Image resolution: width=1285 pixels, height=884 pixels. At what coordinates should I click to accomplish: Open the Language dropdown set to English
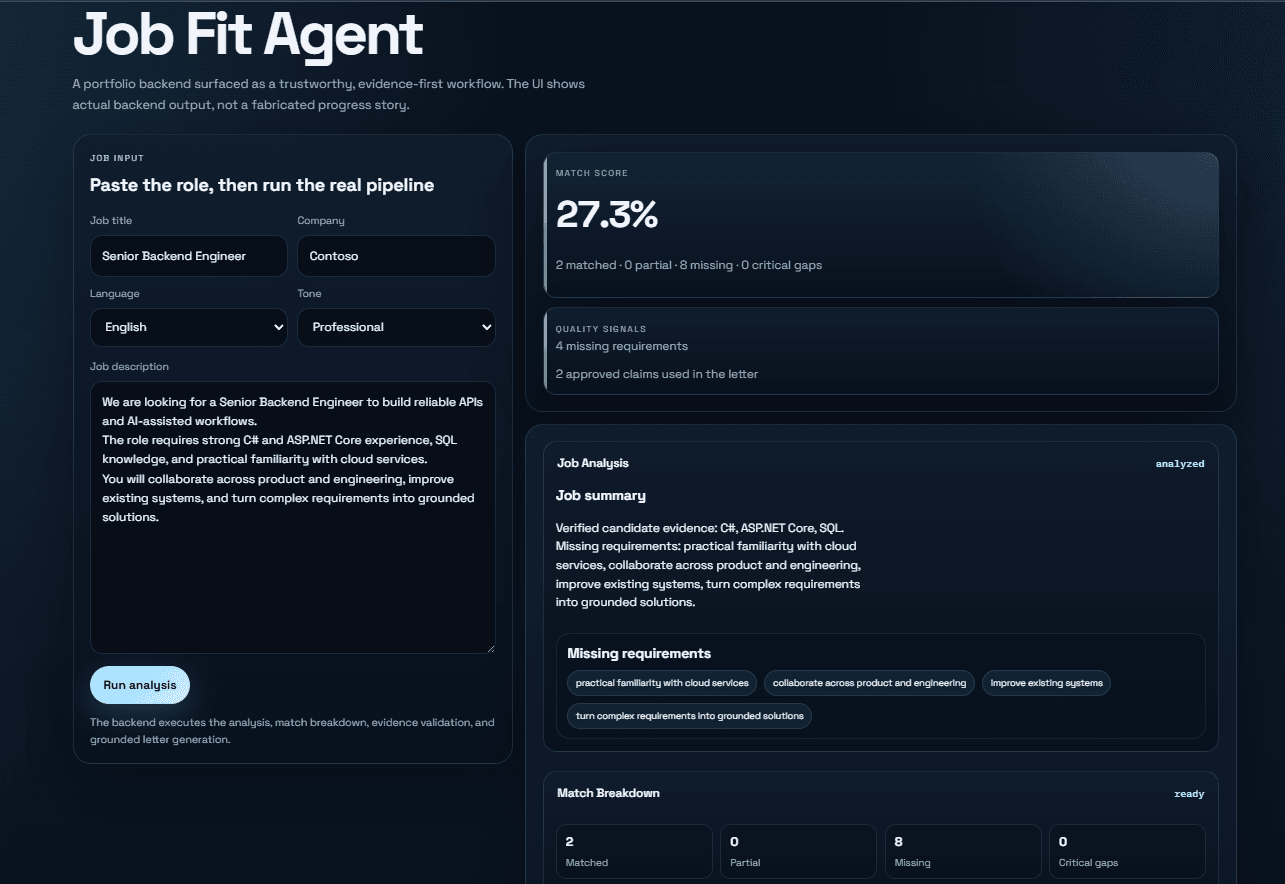tap(189, 327)
